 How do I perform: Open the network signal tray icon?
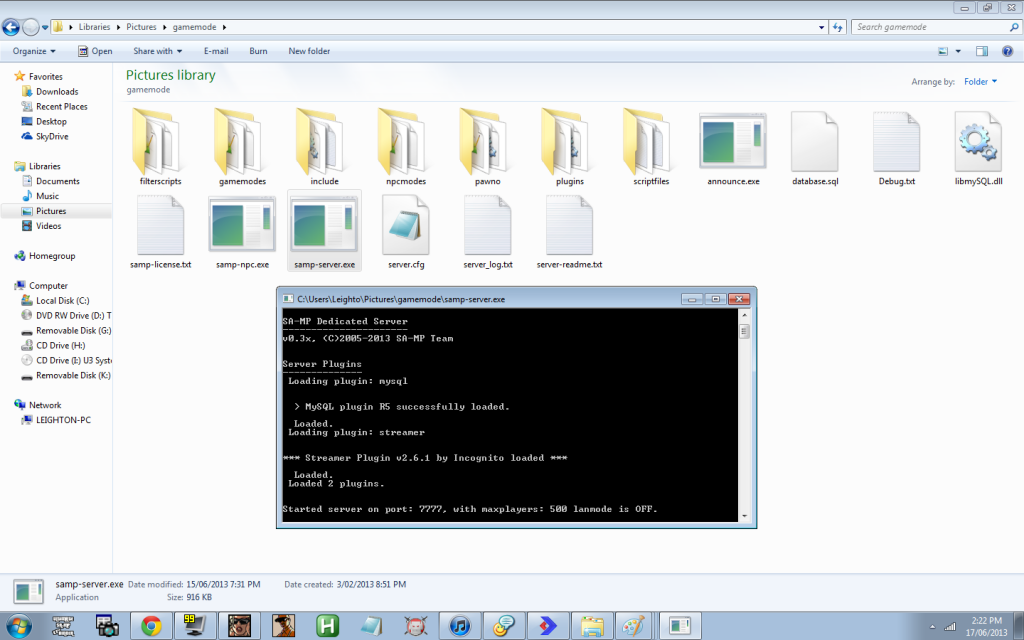pyautogui.click(x=950, y=627)
